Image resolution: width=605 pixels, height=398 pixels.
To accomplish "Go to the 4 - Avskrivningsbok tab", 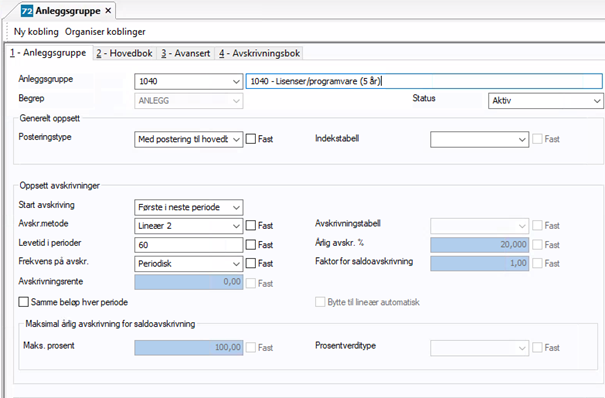I will click(x=260, y=53).
